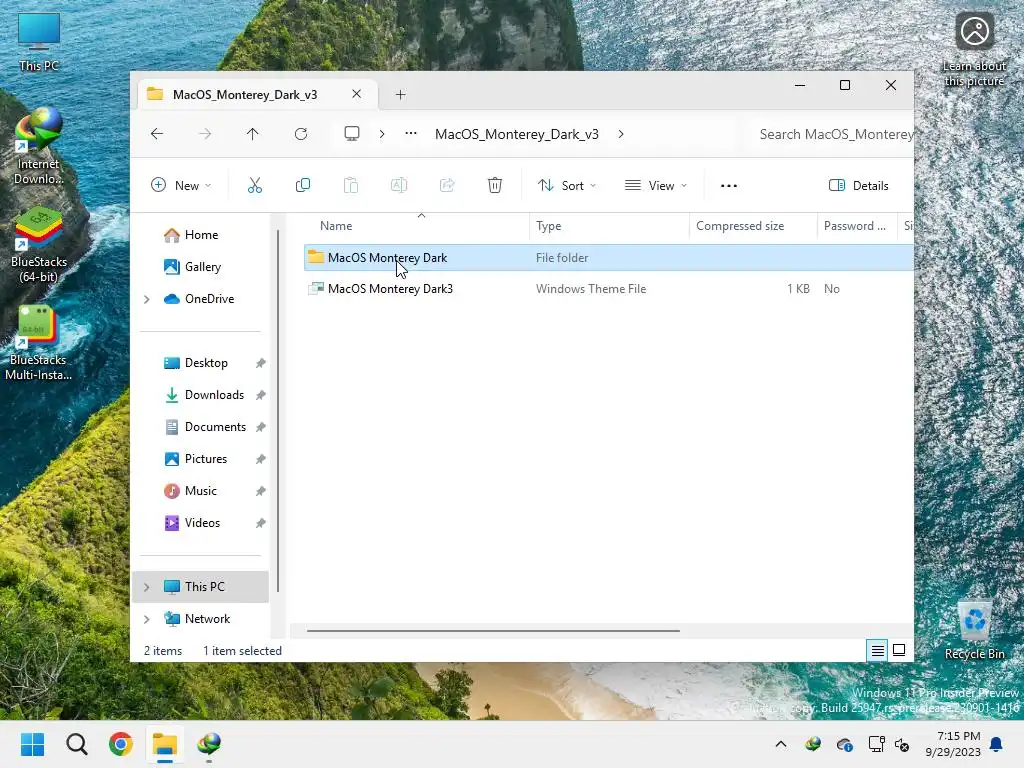The height and width of the screenshot is (768, 1024).
Task: Open BlueStacks Multi-Instance desktop shortcut
Action: tap(39, 344)
